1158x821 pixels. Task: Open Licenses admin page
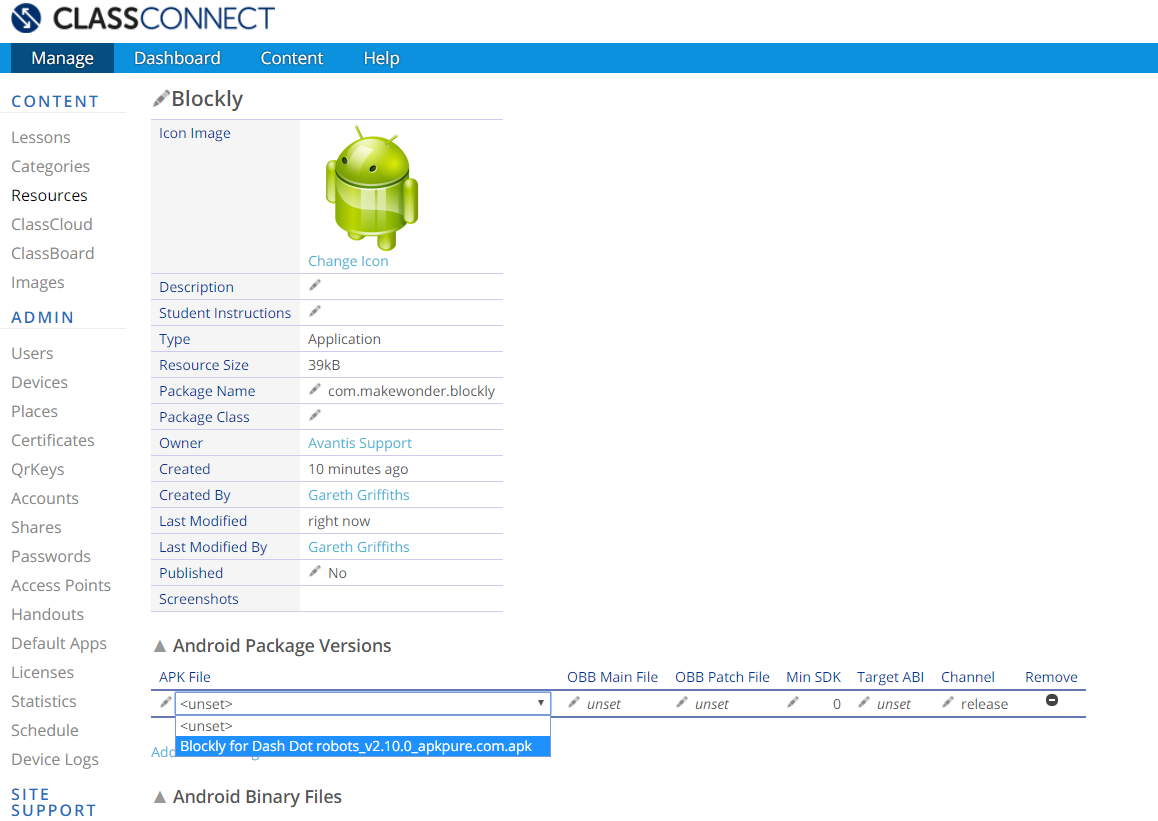point(42,673)
